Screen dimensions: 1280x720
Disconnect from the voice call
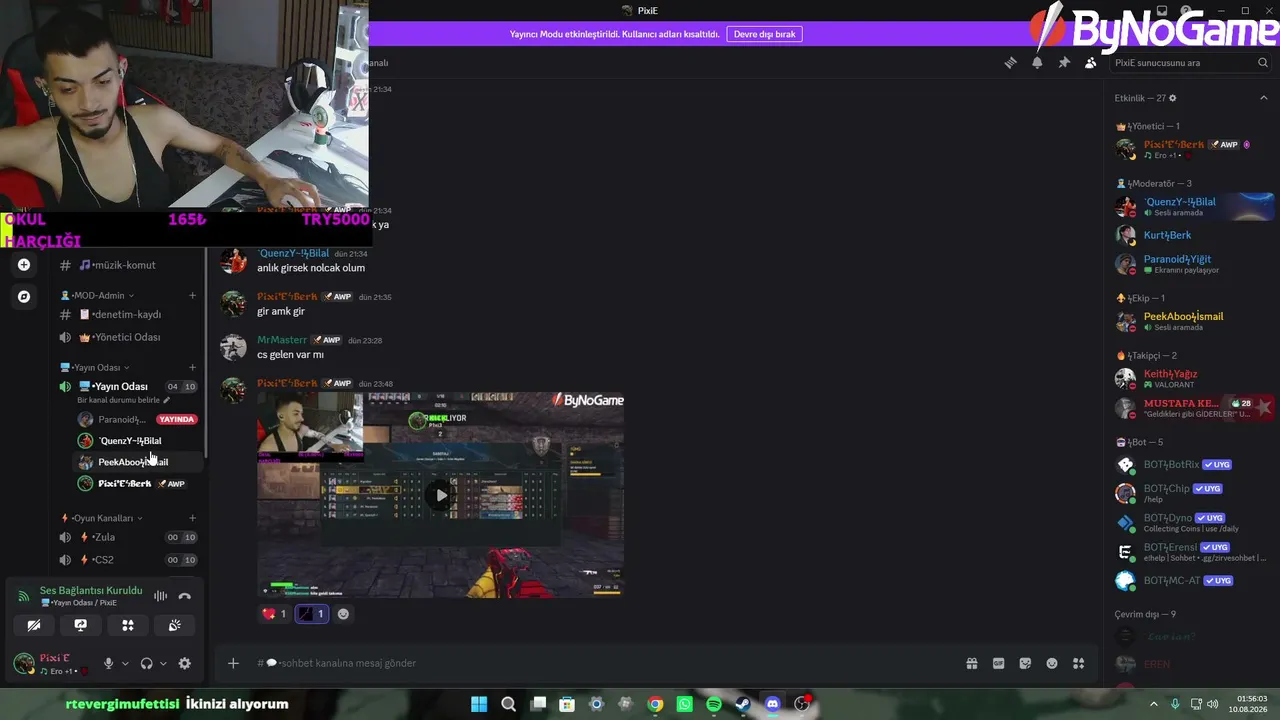pos(184,596)
